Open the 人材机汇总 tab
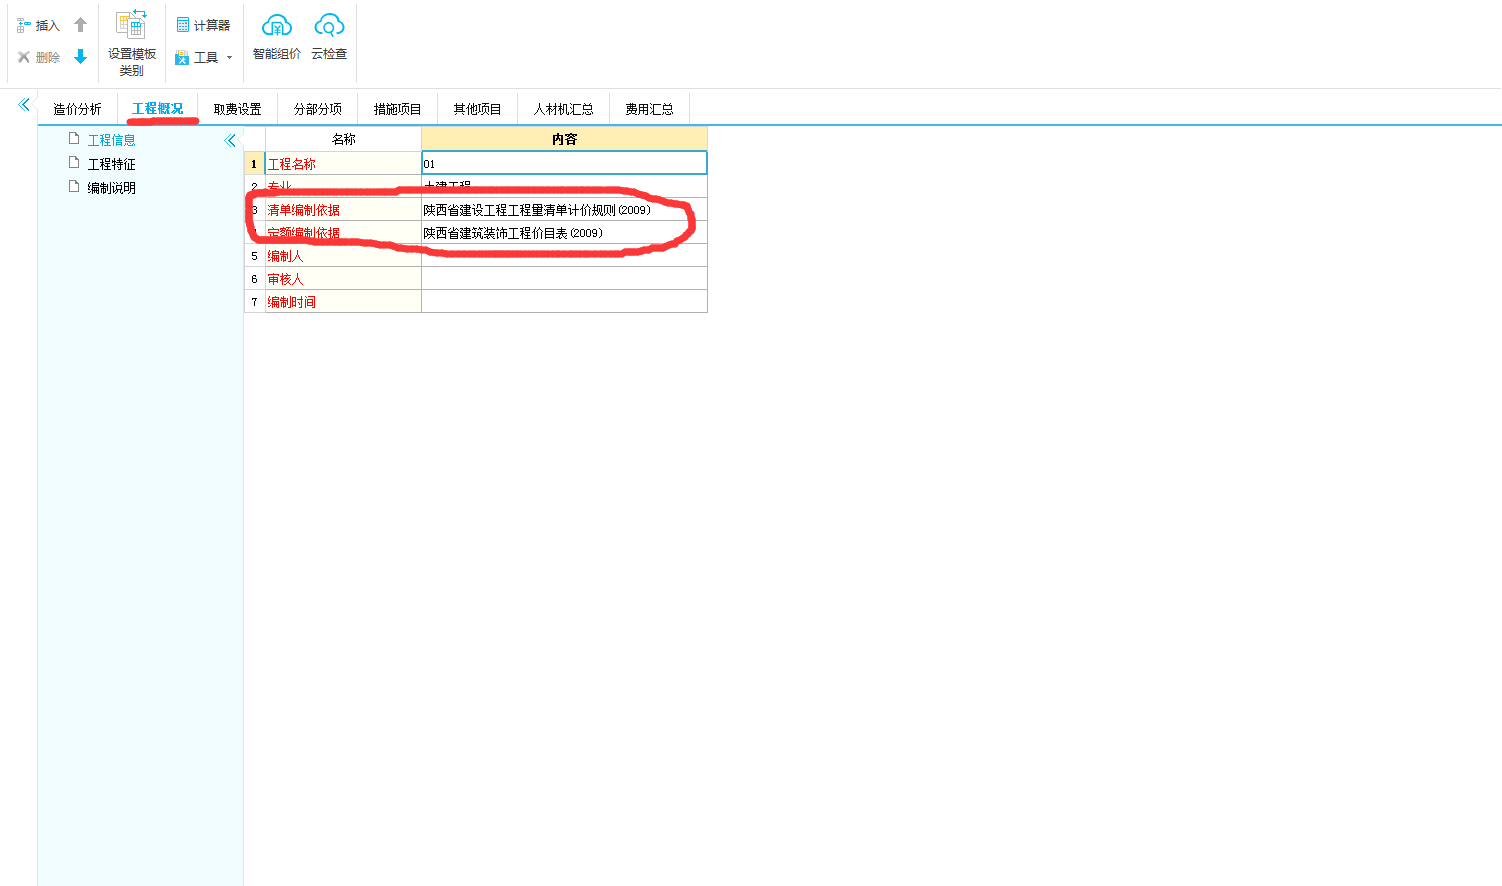 [564, 109]
